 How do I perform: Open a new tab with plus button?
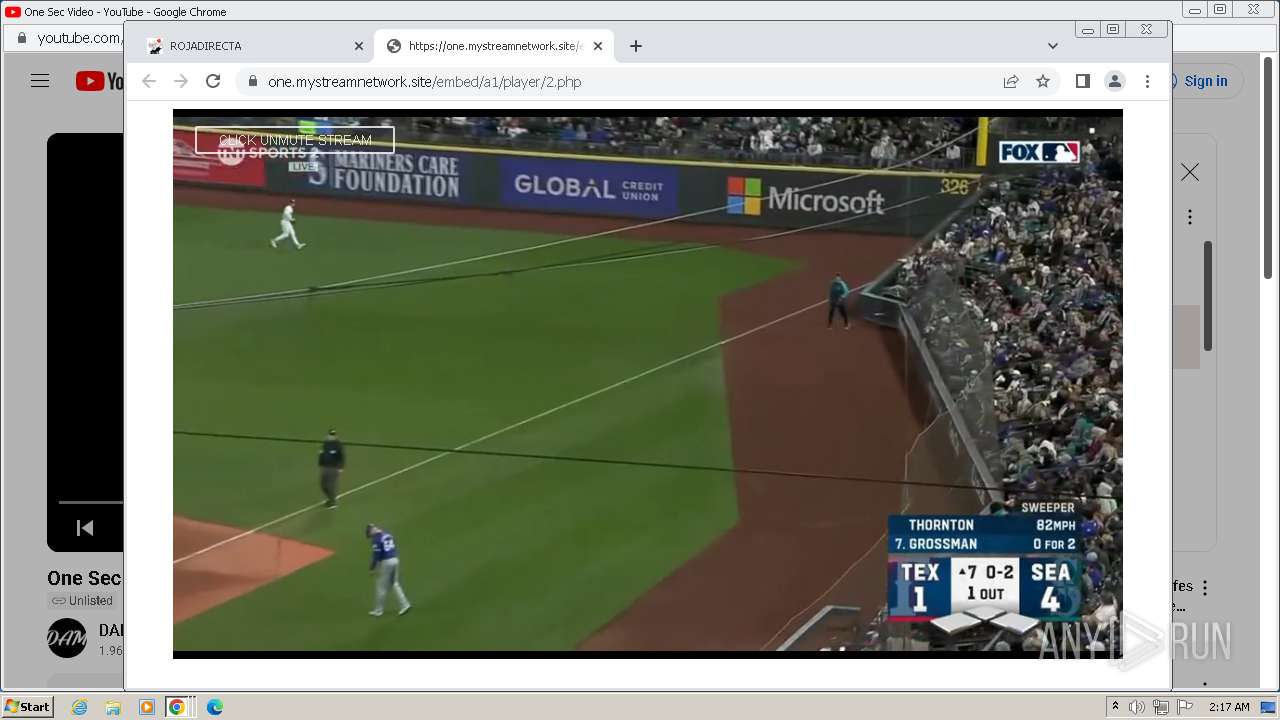[x=635, y=46]
